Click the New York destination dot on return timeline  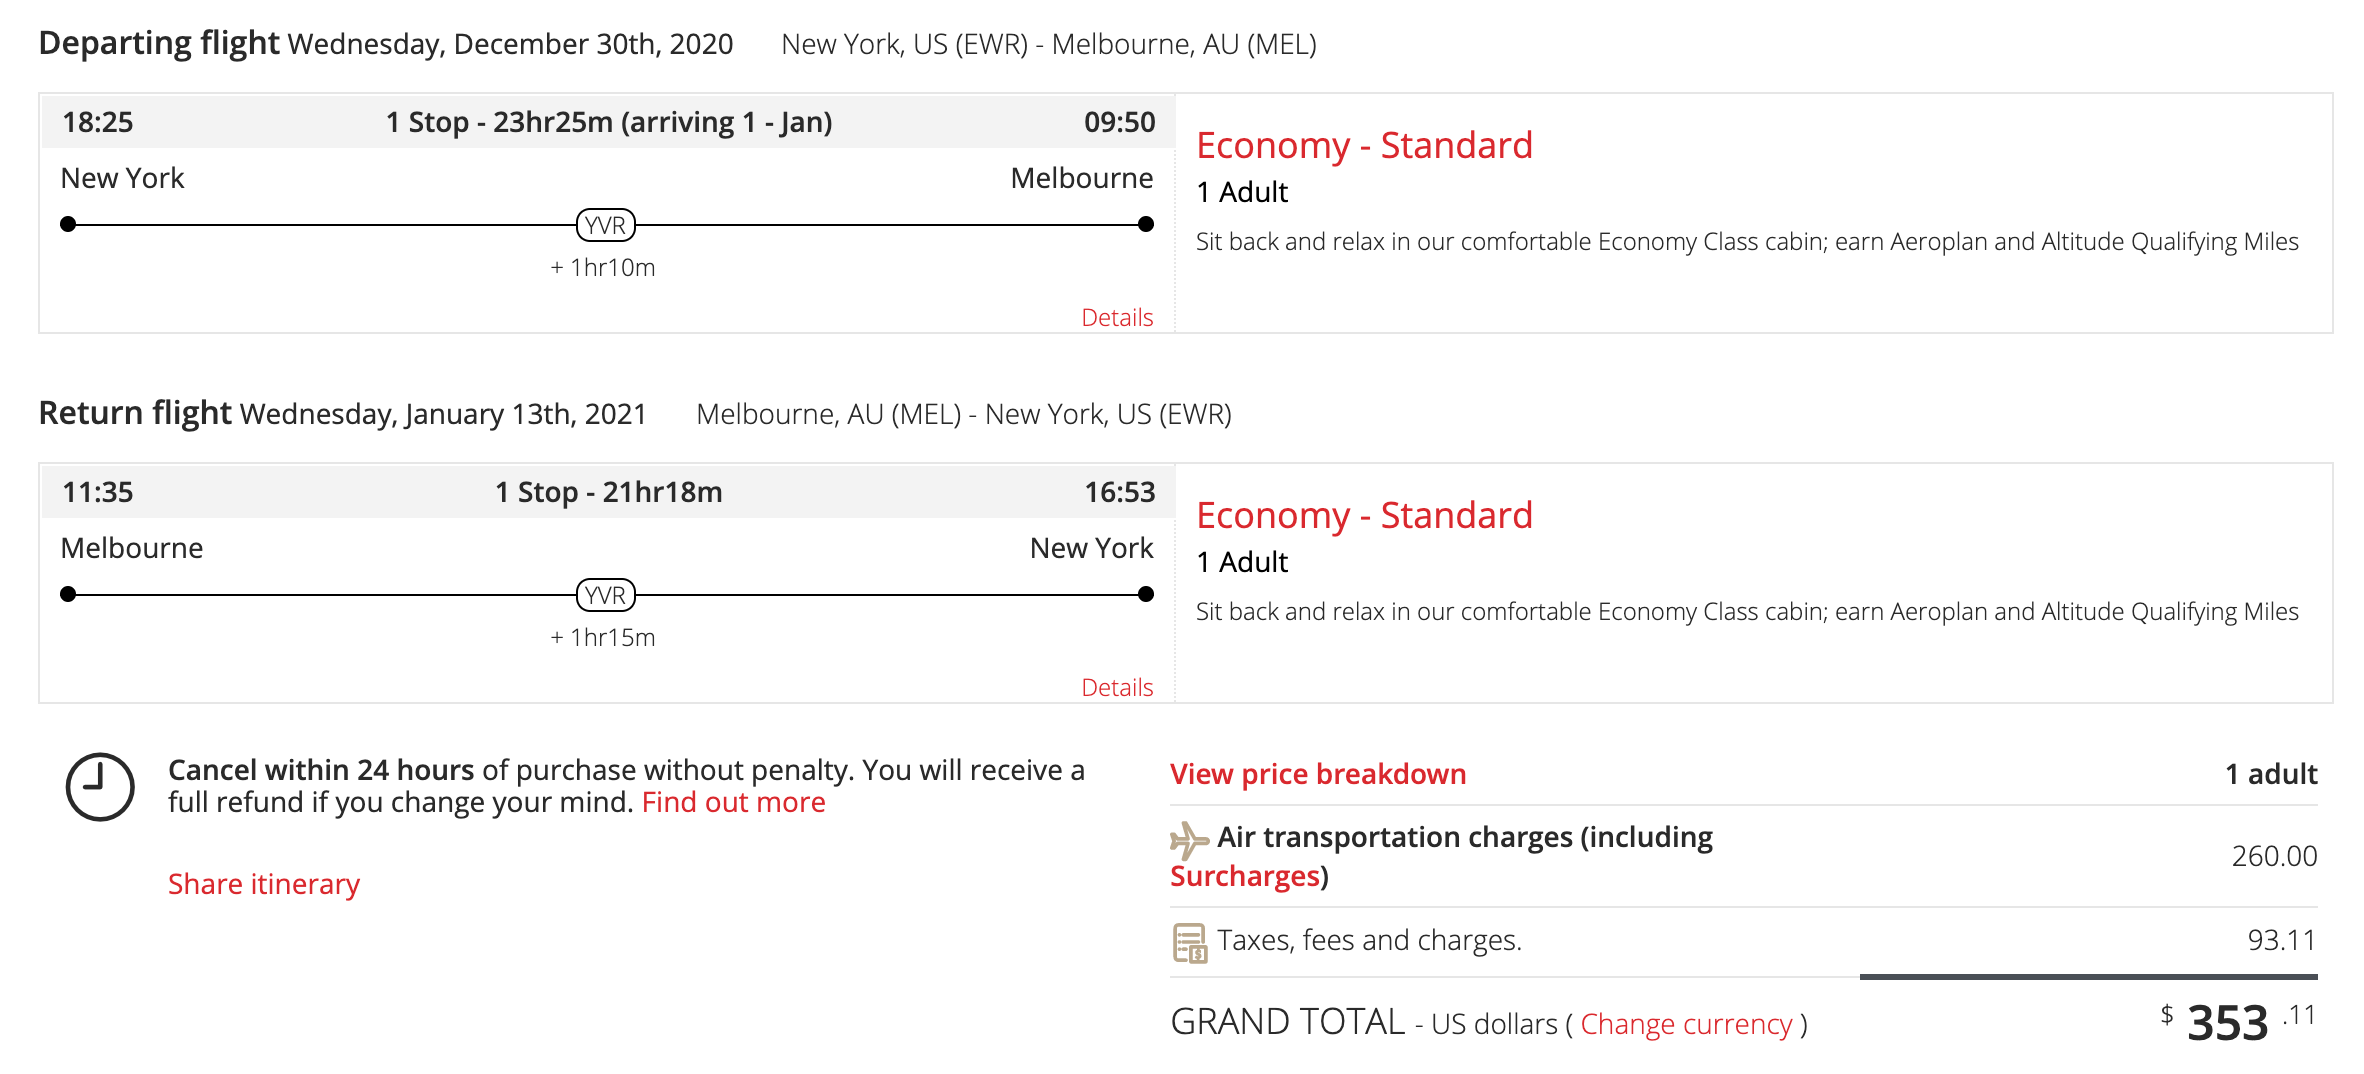(1146, 594)
